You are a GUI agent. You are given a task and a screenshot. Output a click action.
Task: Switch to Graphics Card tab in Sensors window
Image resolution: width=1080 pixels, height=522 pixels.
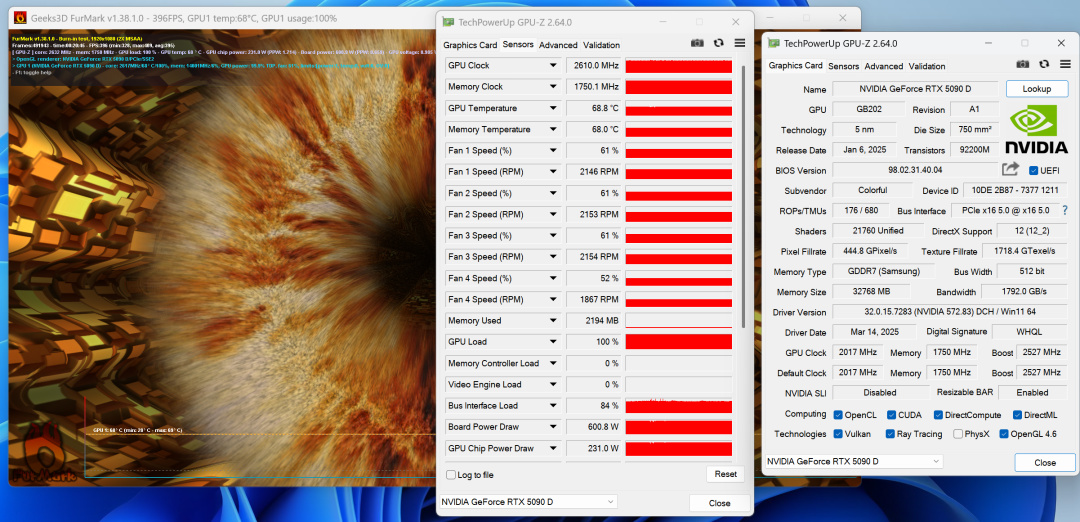[470, 45]
